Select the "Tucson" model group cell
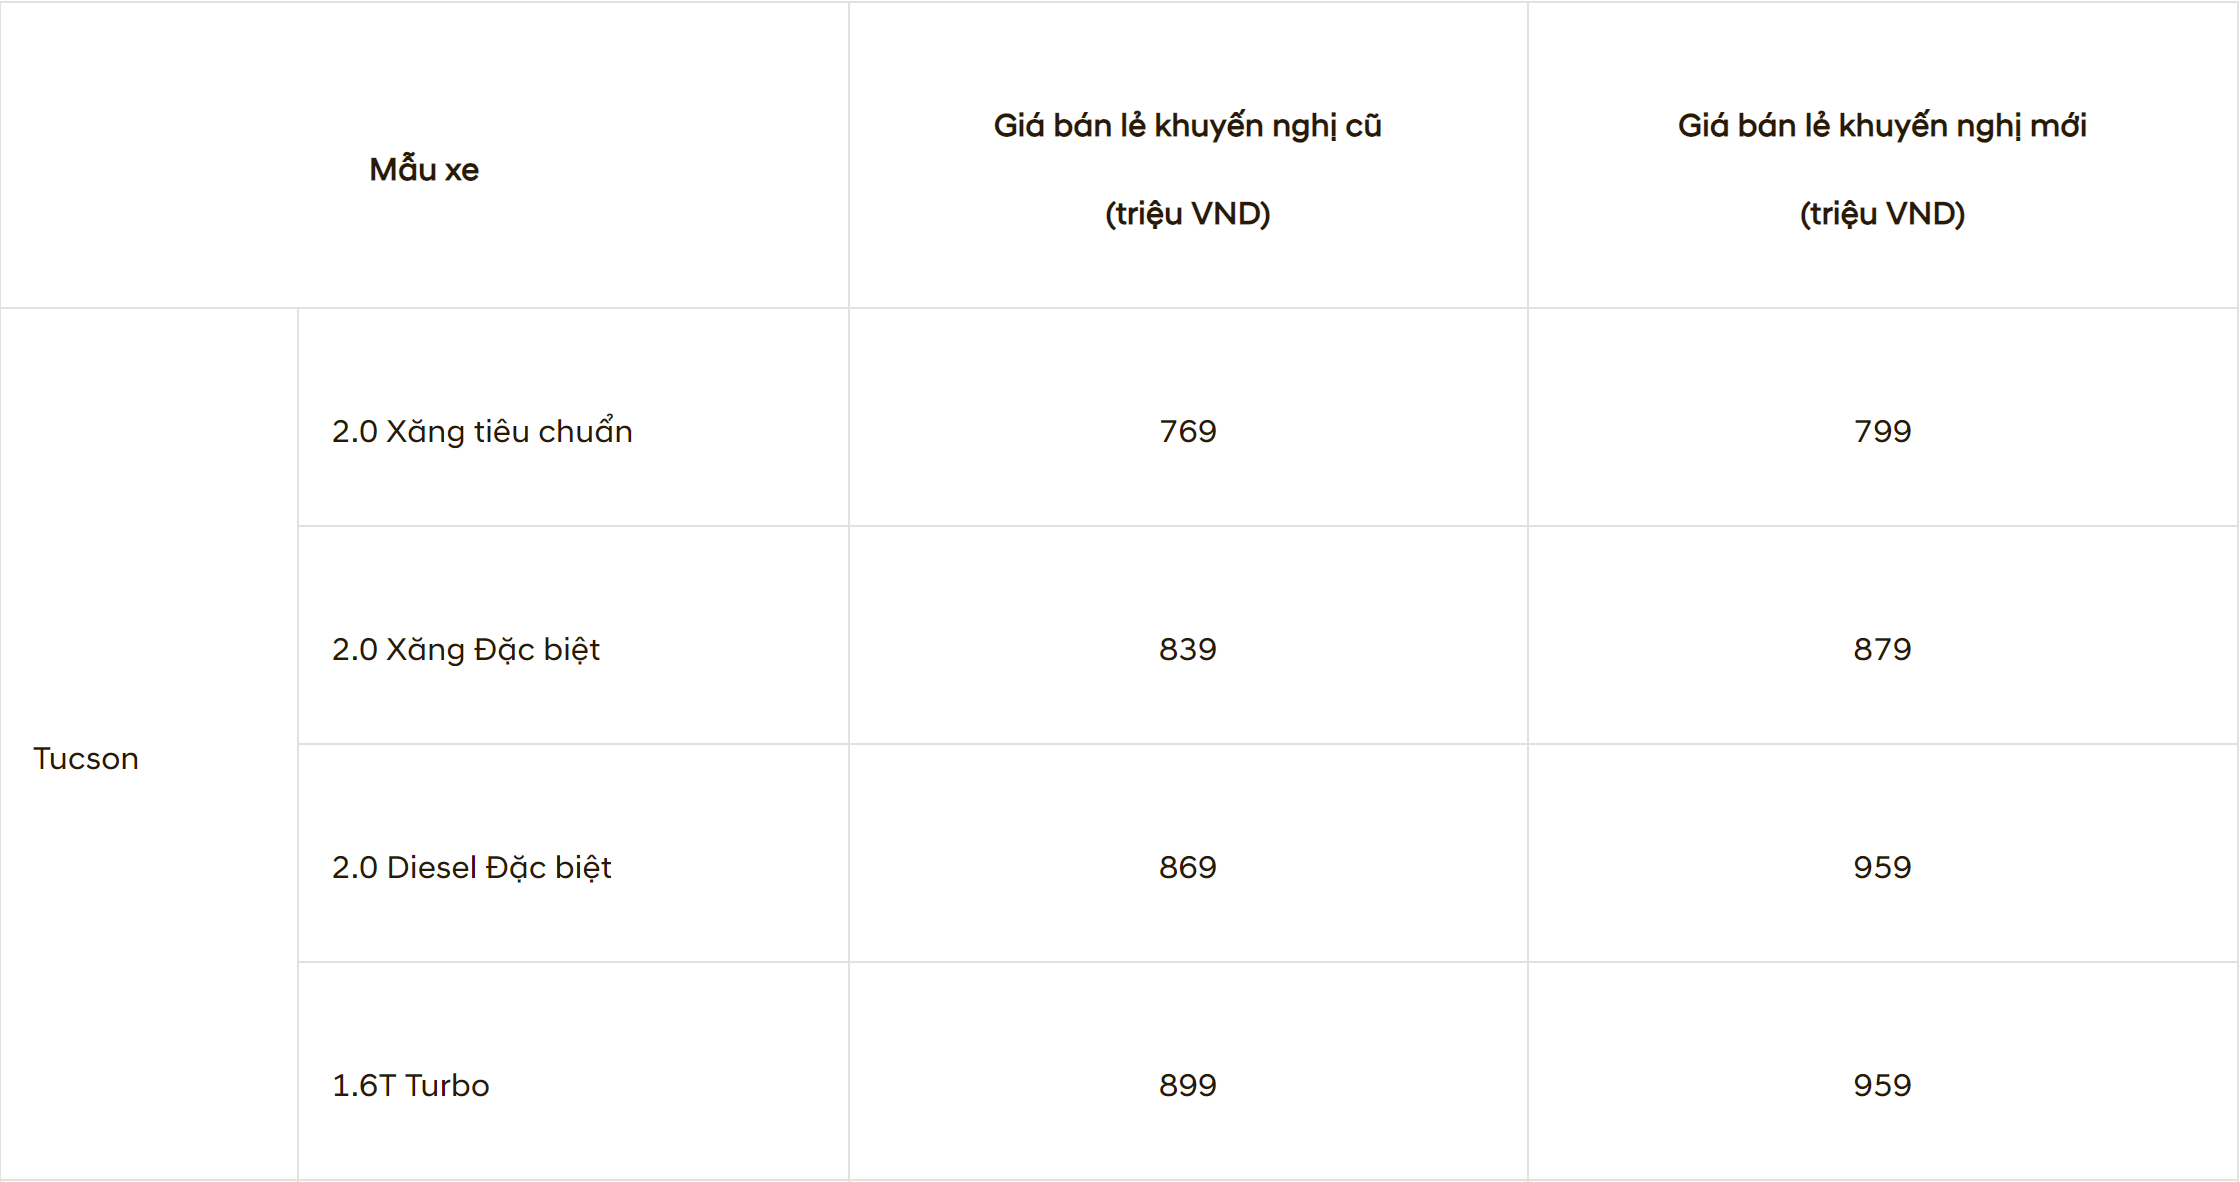 (86, 759)
